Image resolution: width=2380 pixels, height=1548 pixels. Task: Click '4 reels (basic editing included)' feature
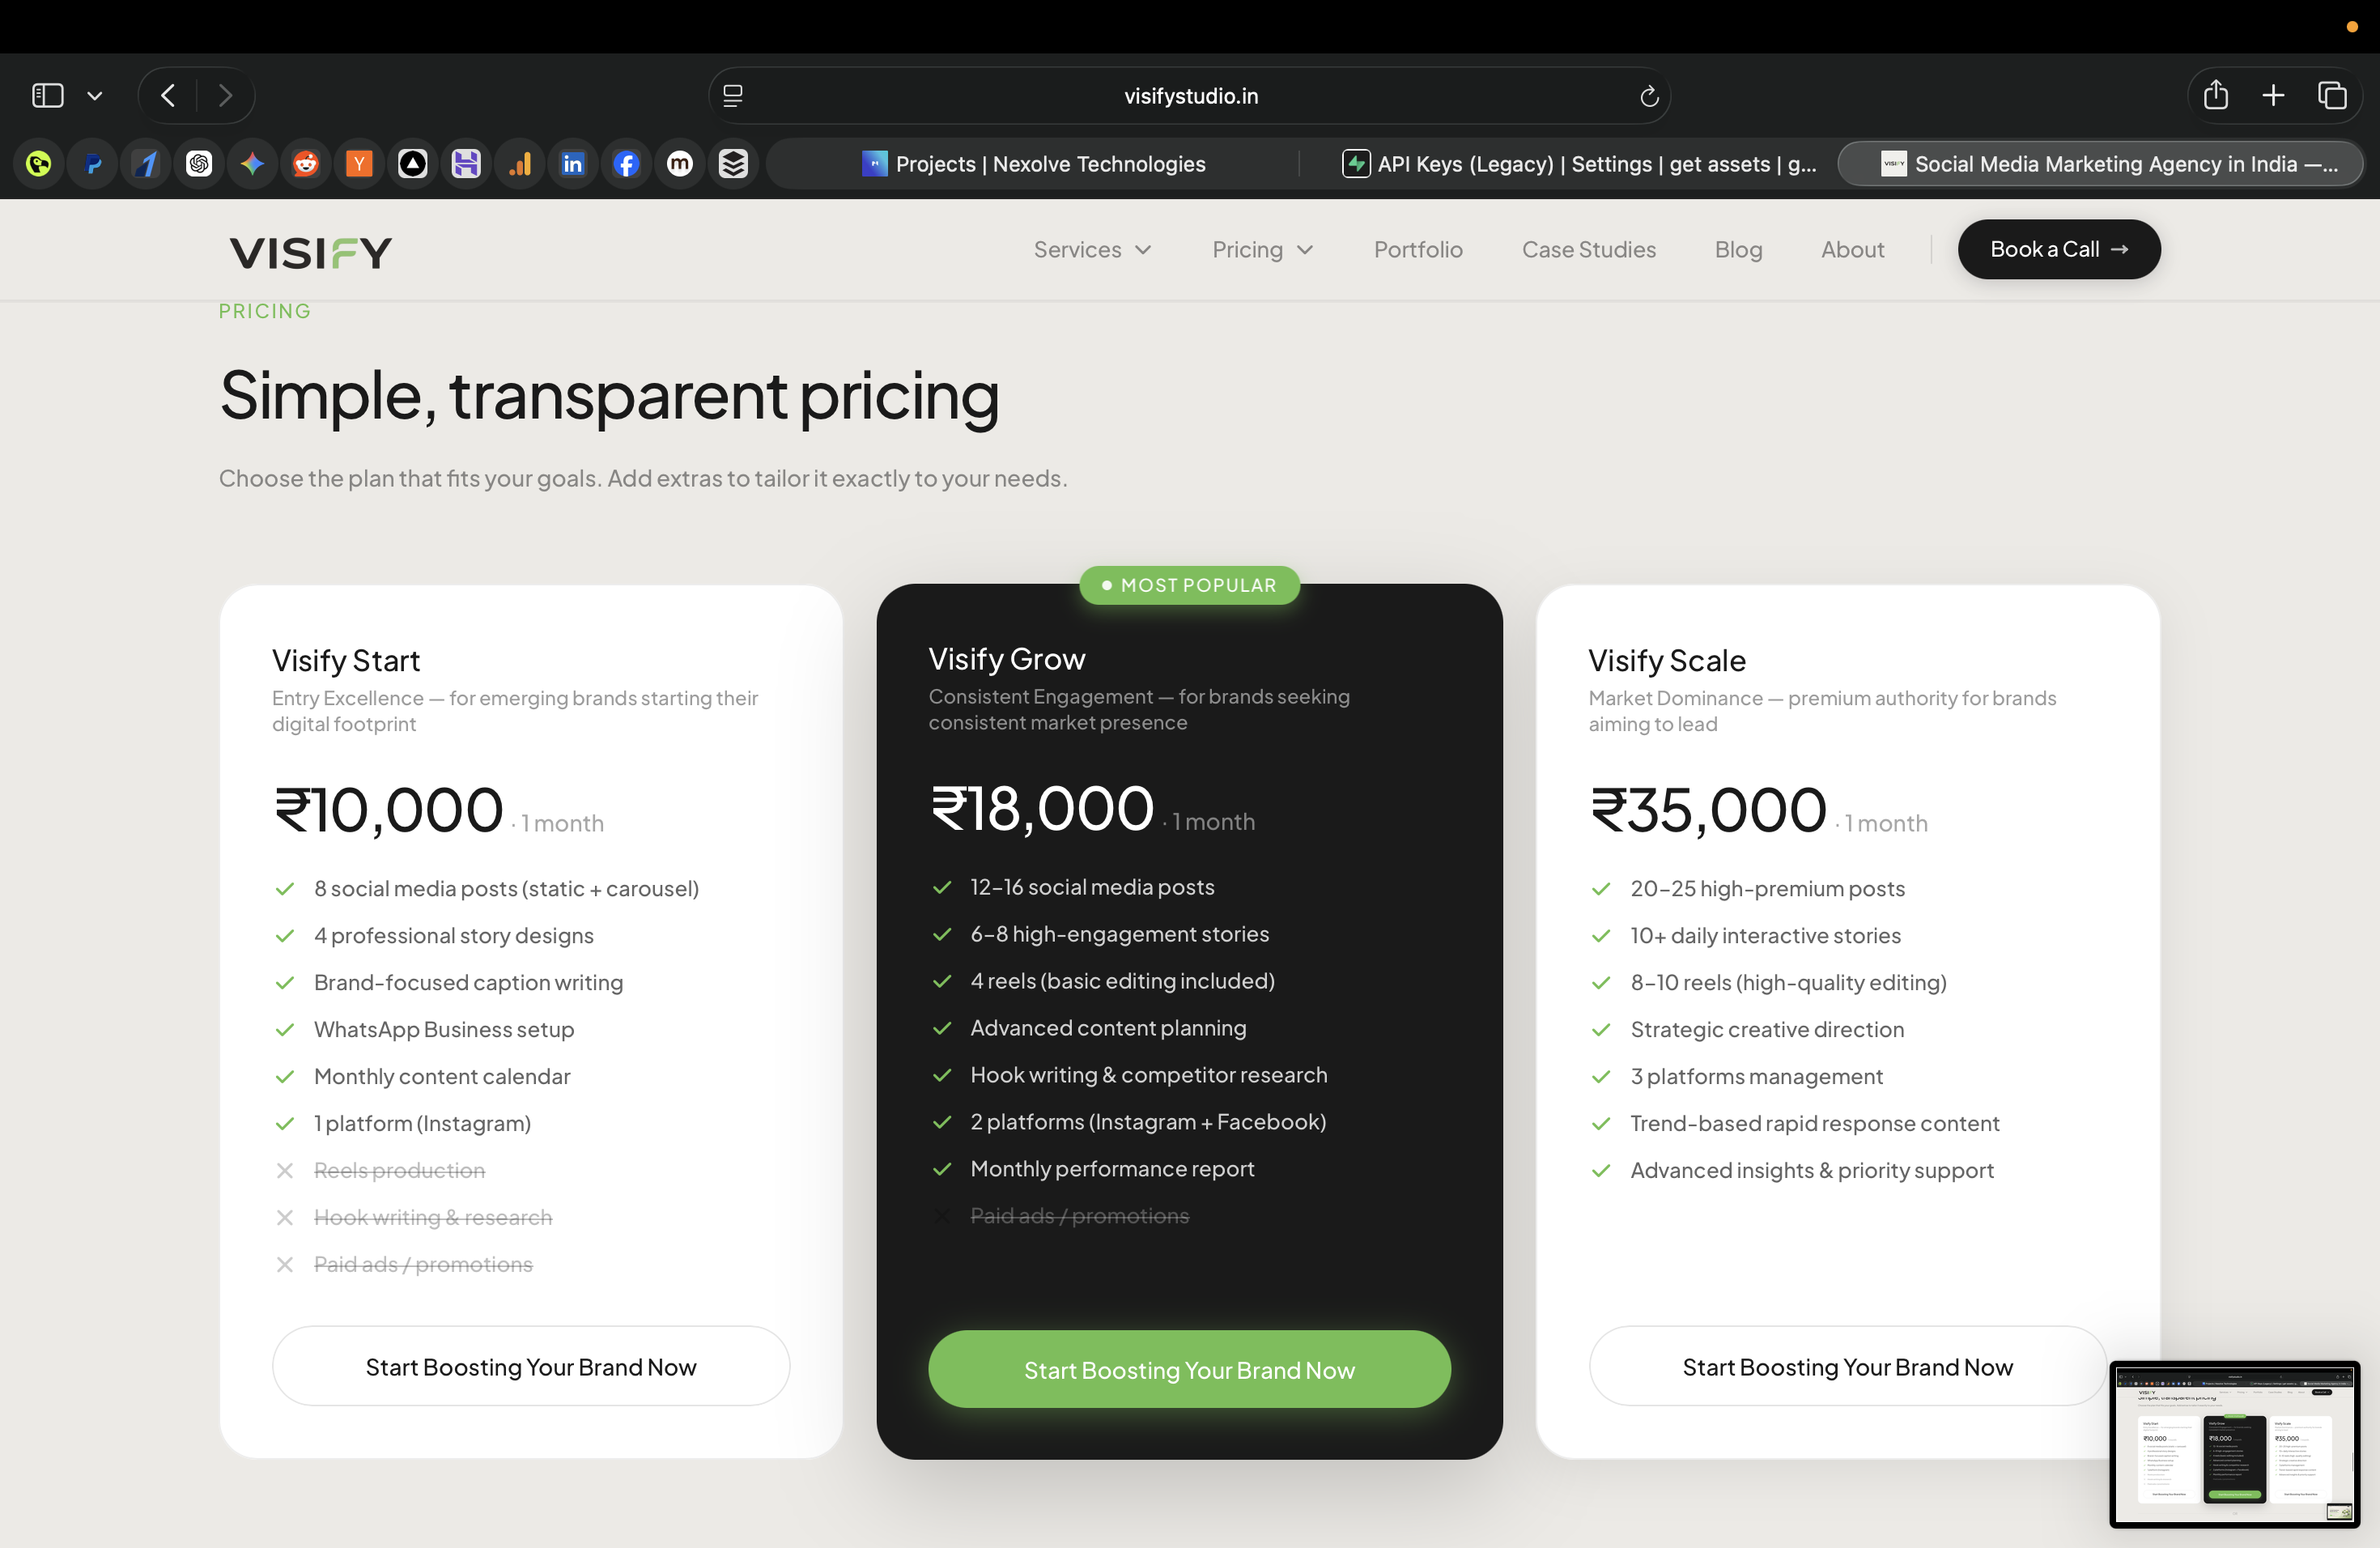pos(1122,981)
